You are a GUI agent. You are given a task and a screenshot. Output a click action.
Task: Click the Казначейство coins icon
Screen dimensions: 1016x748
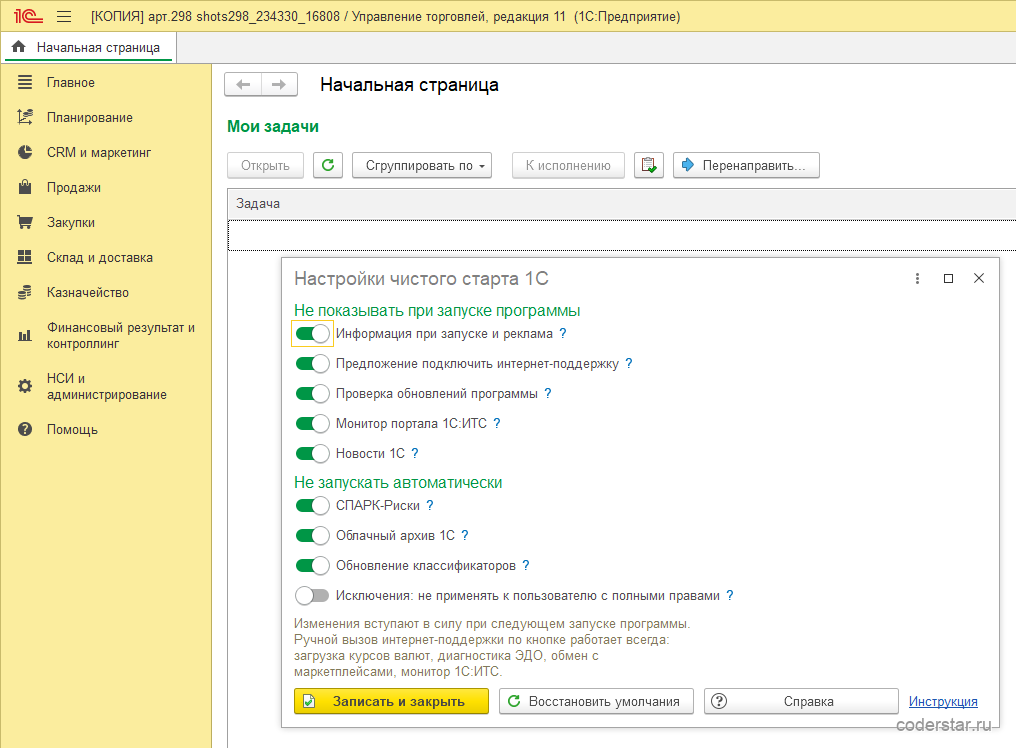[x=25, y=292]
